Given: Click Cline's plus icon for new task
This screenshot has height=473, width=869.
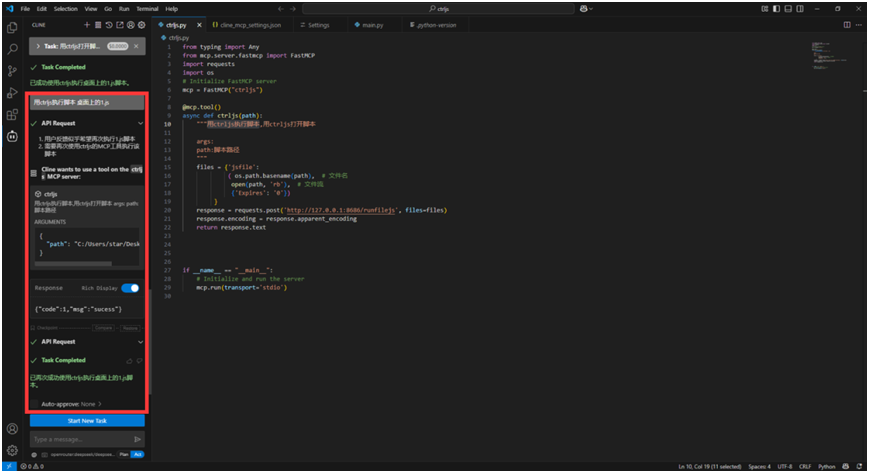Looking at the screenshot, I should 87,25.
